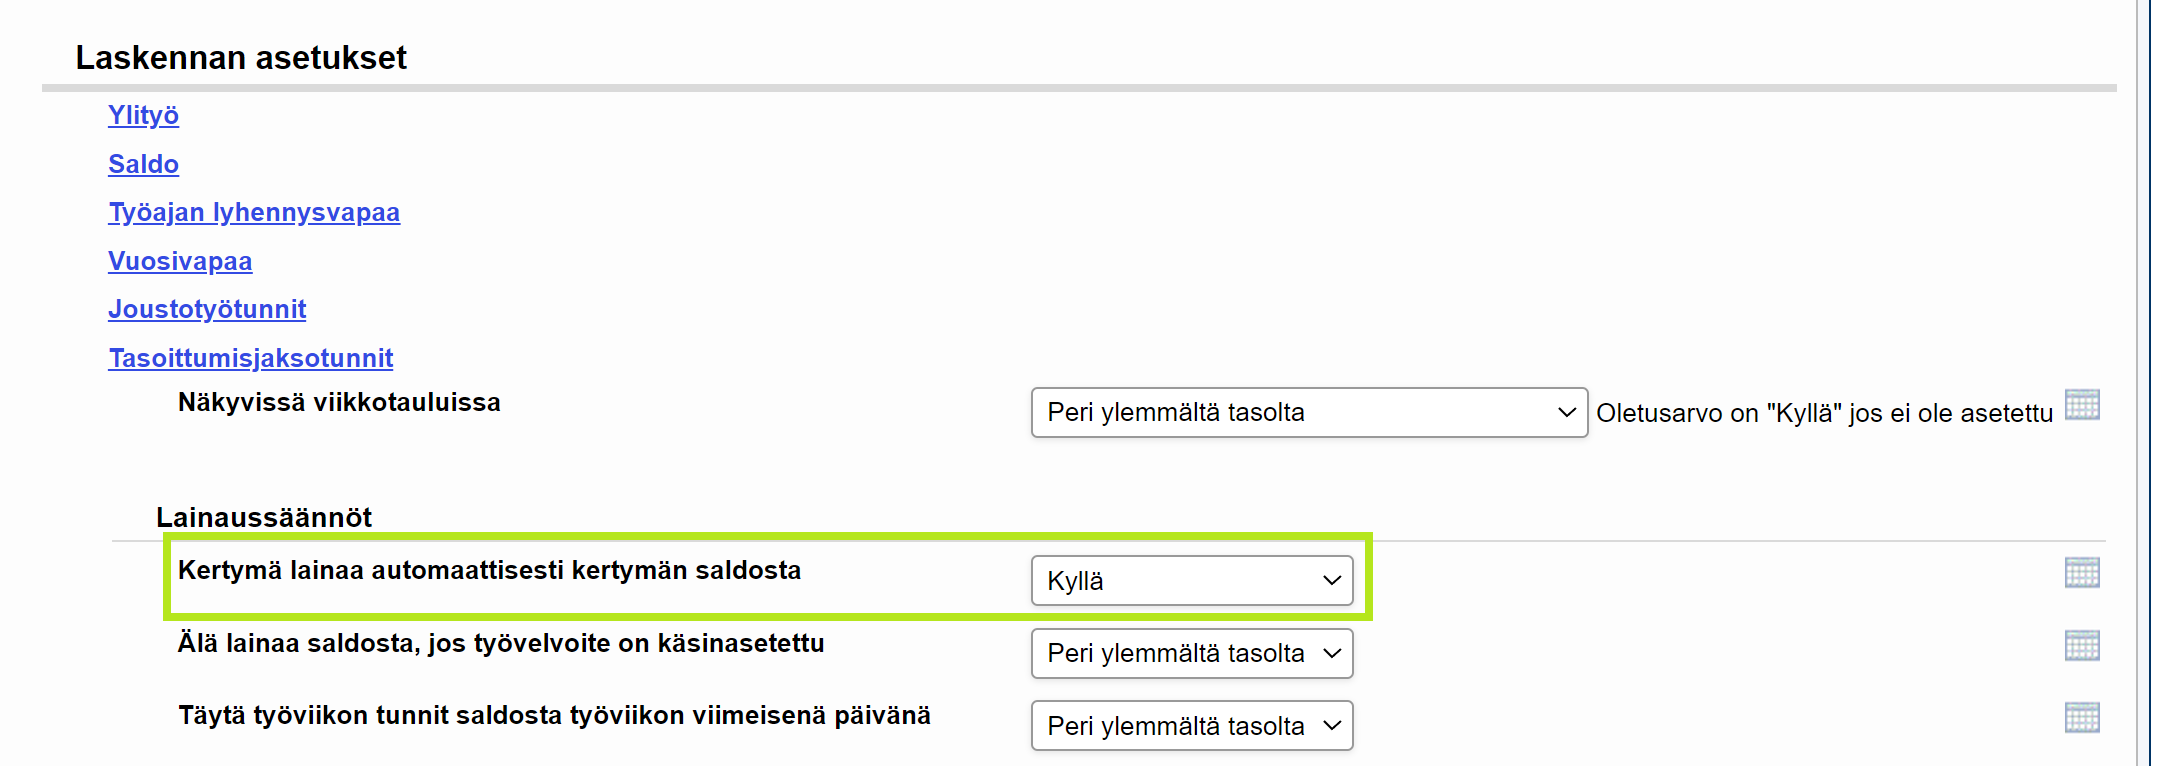The image size is (2168, 766).
Task: Click the Älä lainaa saldosta, jos työvelvoite label
Action: (501, 643)
